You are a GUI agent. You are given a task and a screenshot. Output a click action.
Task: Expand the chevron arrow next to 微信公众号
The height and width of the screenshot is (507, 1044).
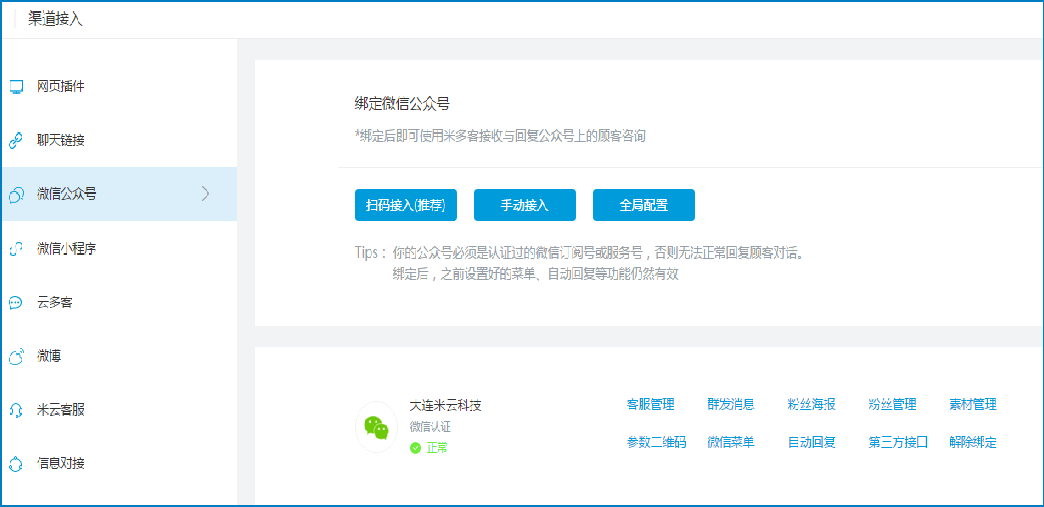pyautogui.click(x=206, y=194)
